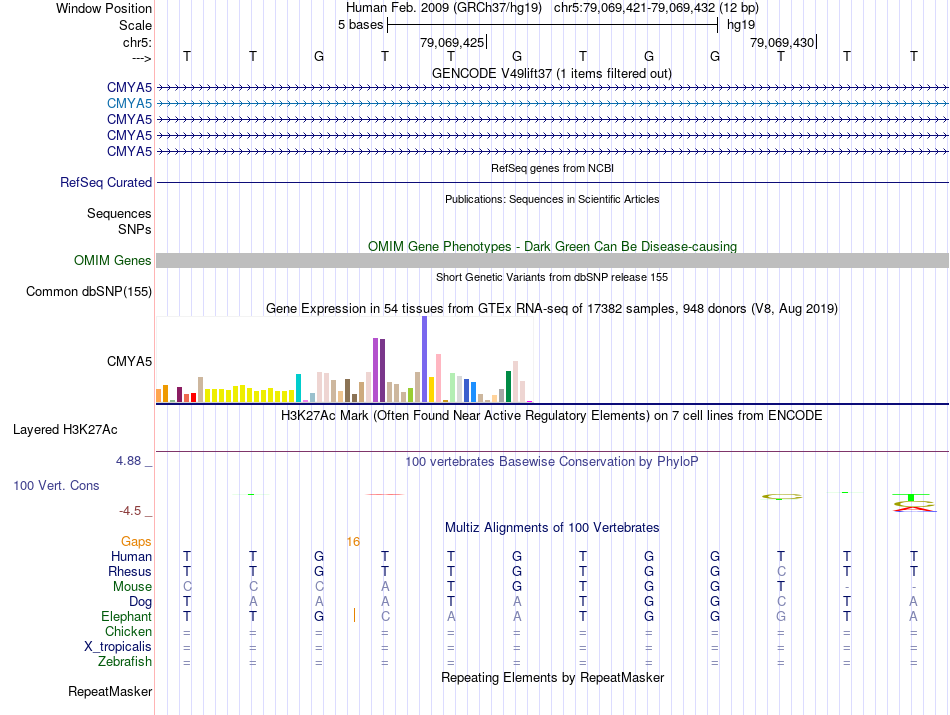Click the GENCODE V49lift37 track title
Image resolution: width=950 pixels, height=715 pixels.
552,73
